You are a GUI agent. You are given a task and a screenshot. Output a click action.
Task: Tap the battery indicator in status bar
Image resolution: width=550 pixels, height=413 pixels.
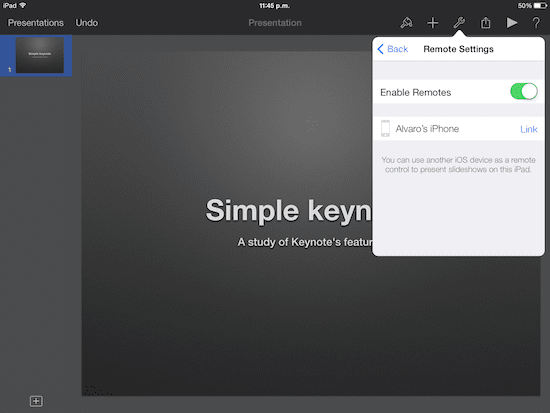click(540, 6)
